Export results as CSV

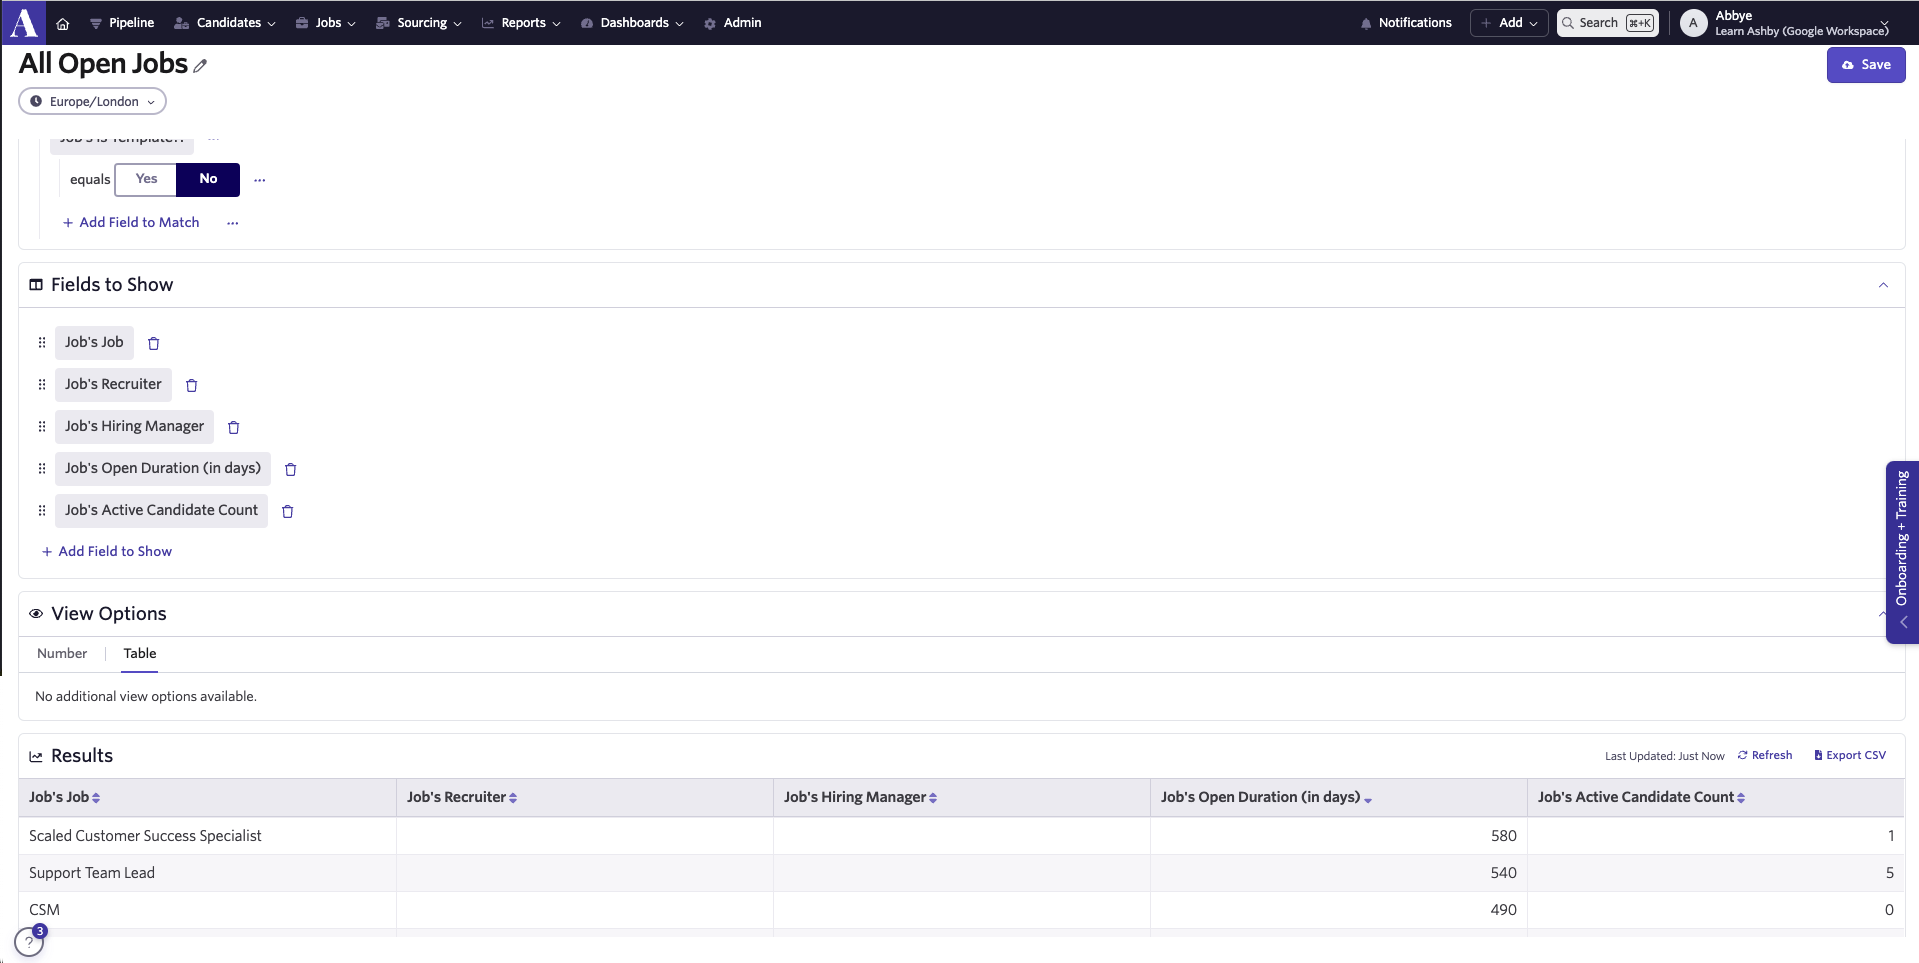click(1850, 756)
